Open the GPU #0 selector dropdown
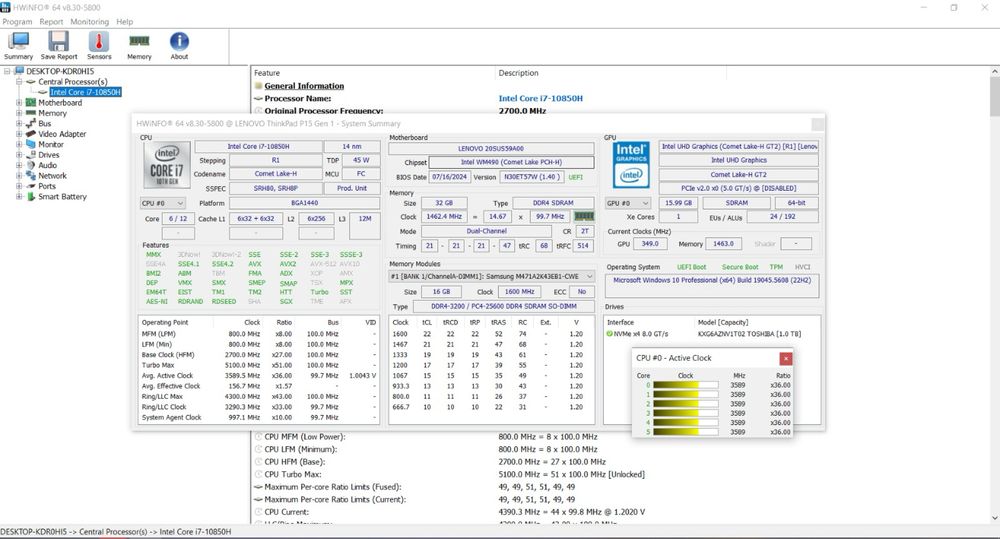The width and height of the screenshot is (1000, 539). [x=628, y=203]
